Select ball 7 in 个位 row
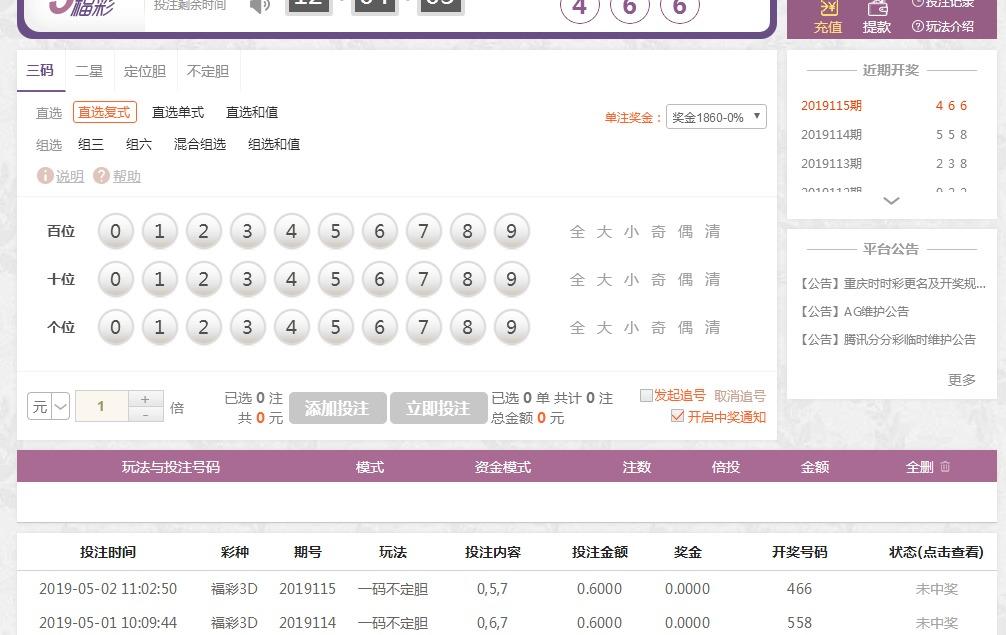The image size is (1006, 635). click(x=423, y=328)
